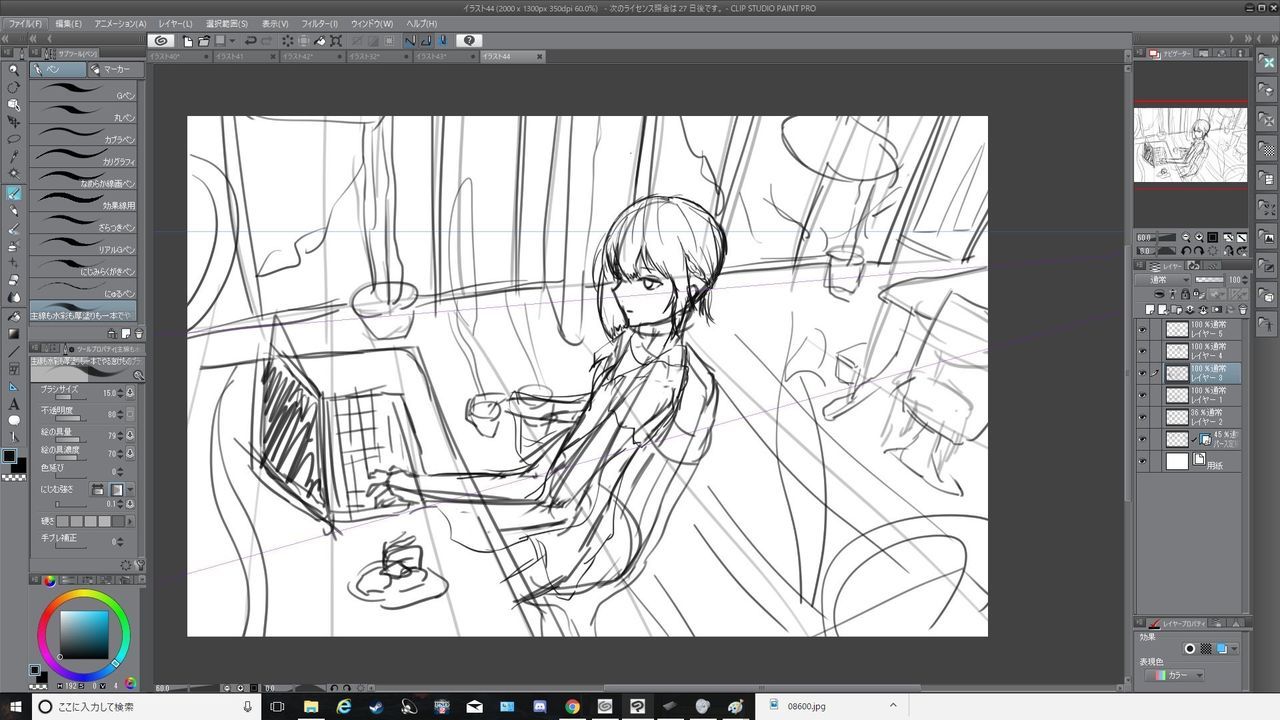The height and width of the screenshot is (720, 1280).
Task: Select the Gペン sub tool
Action: pyautogui.click(x=83, y=92)
